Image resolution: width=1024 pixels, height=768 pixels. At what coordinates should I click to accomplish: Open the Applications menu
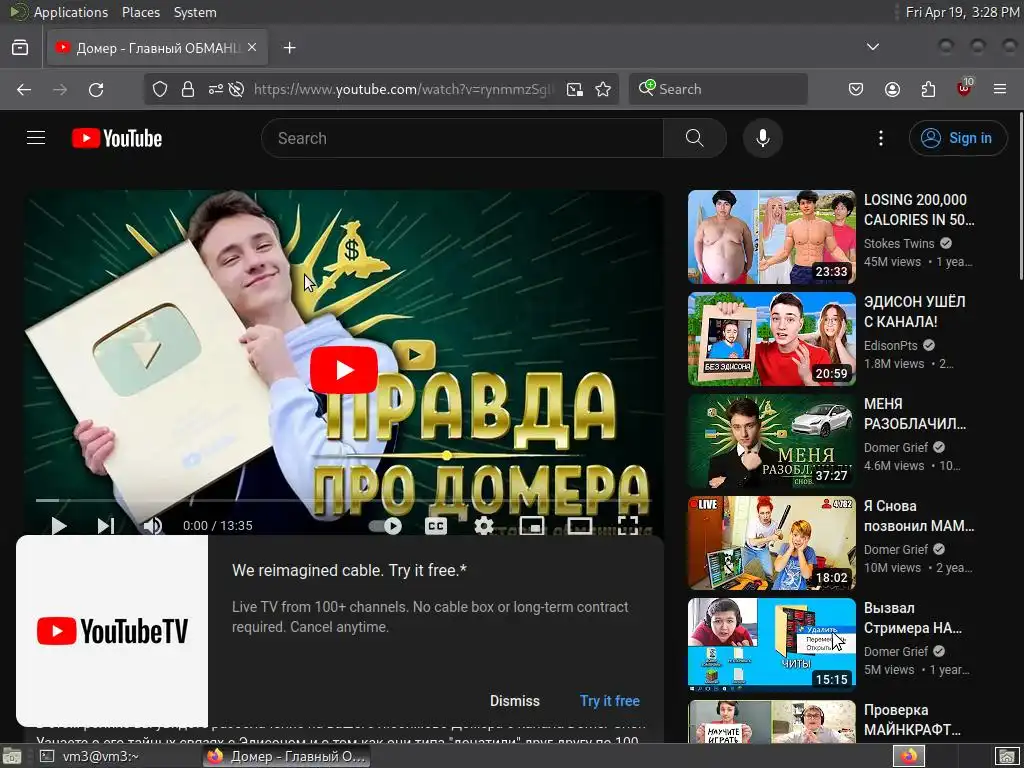[71, 12]
